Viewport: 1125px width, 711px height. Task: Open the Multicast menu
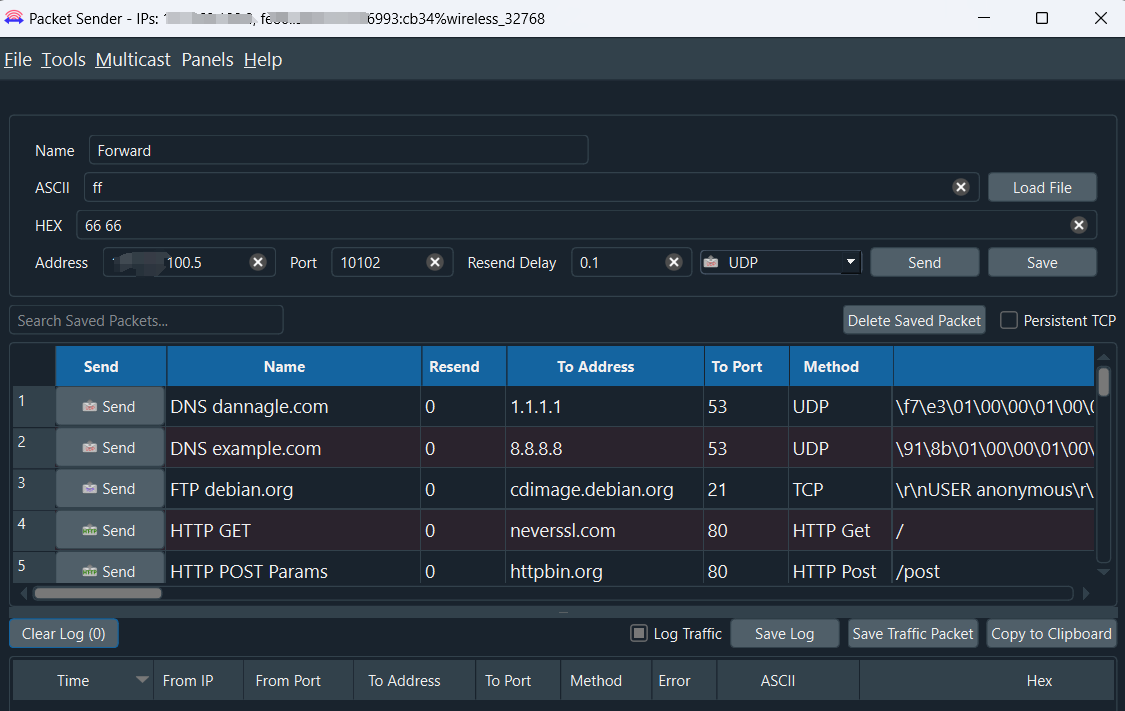pos(133,60)
